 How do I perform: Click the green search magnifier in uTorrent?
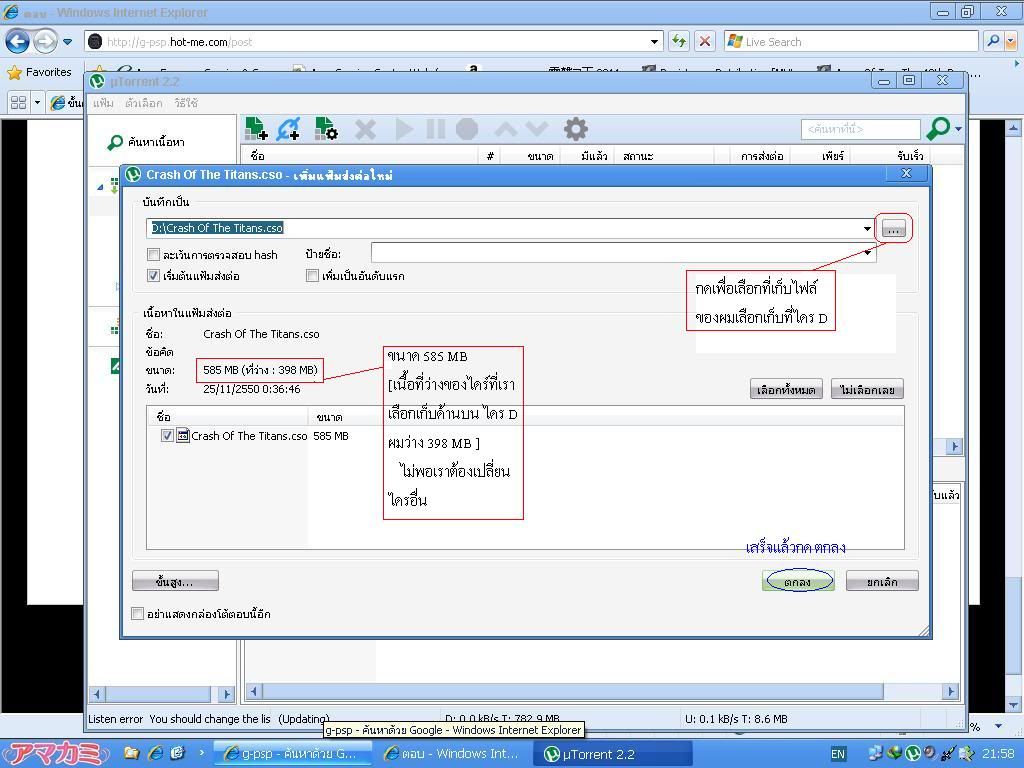[938, 129]
